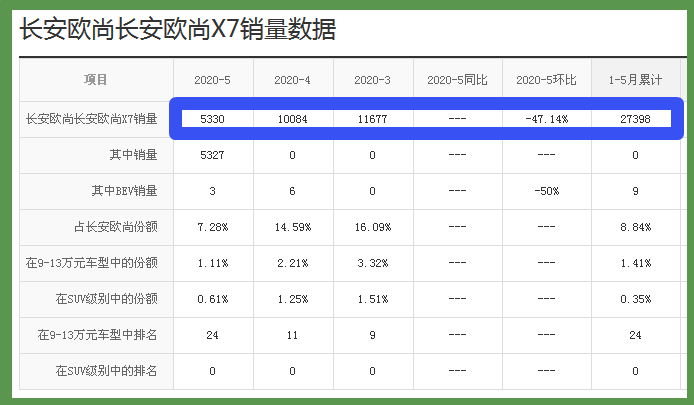Select the 10084 sales value

click(293, 119)
